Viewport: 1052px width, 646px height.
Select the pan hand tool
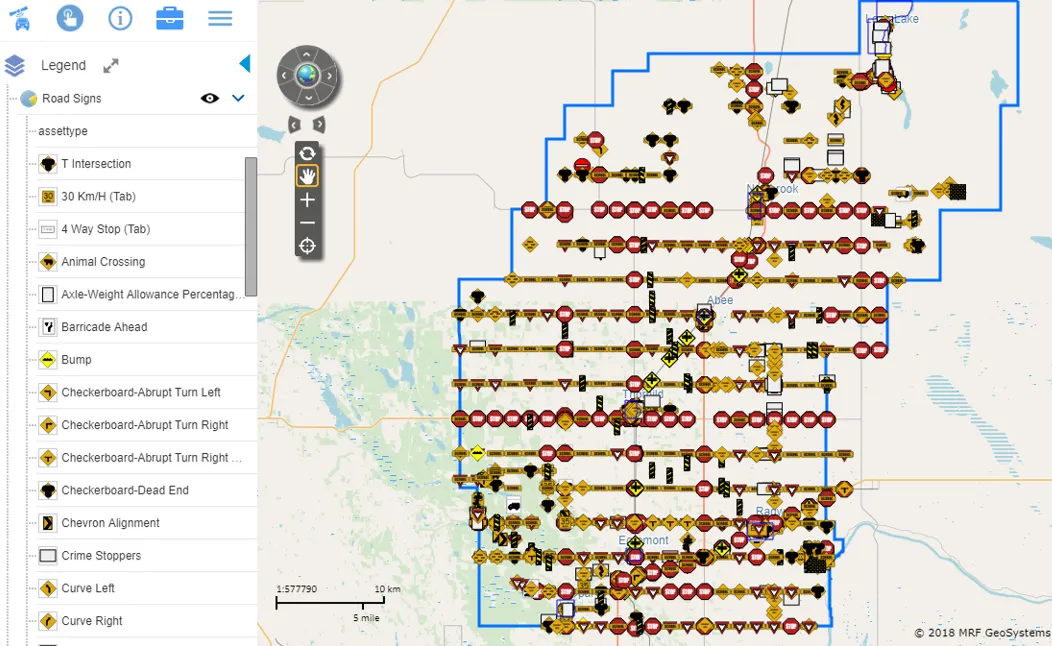click(x=307, y=176)
